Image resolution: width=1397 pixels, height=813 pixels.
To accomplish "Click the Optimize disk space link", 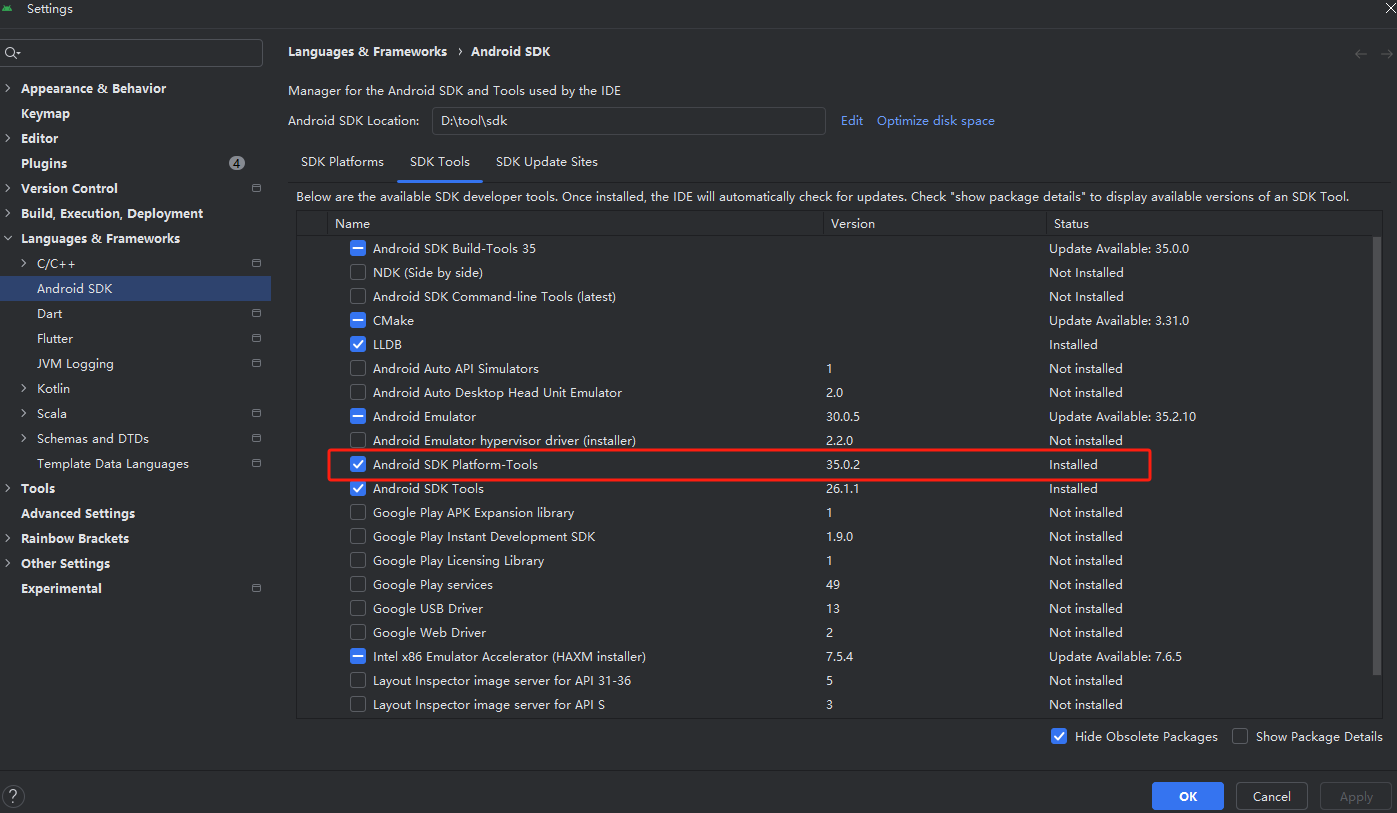I will tap(935, 120).
